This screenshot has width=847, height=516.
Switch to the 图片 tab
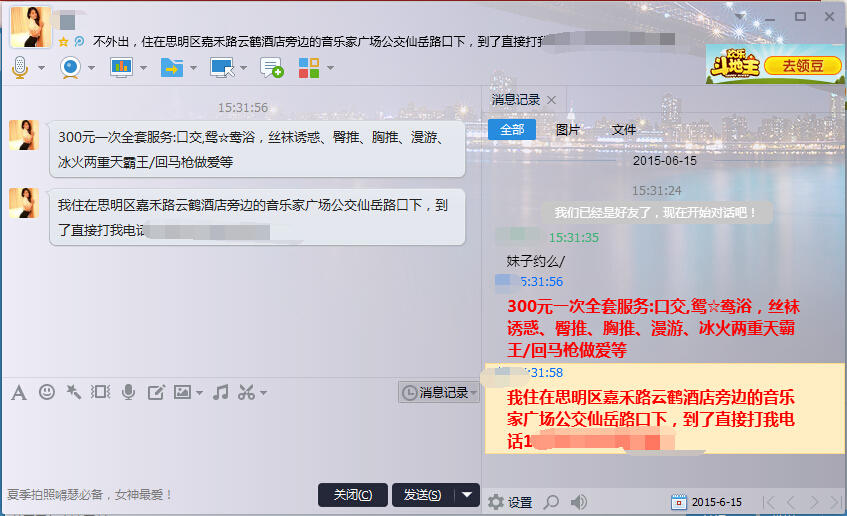click(568, 130)
